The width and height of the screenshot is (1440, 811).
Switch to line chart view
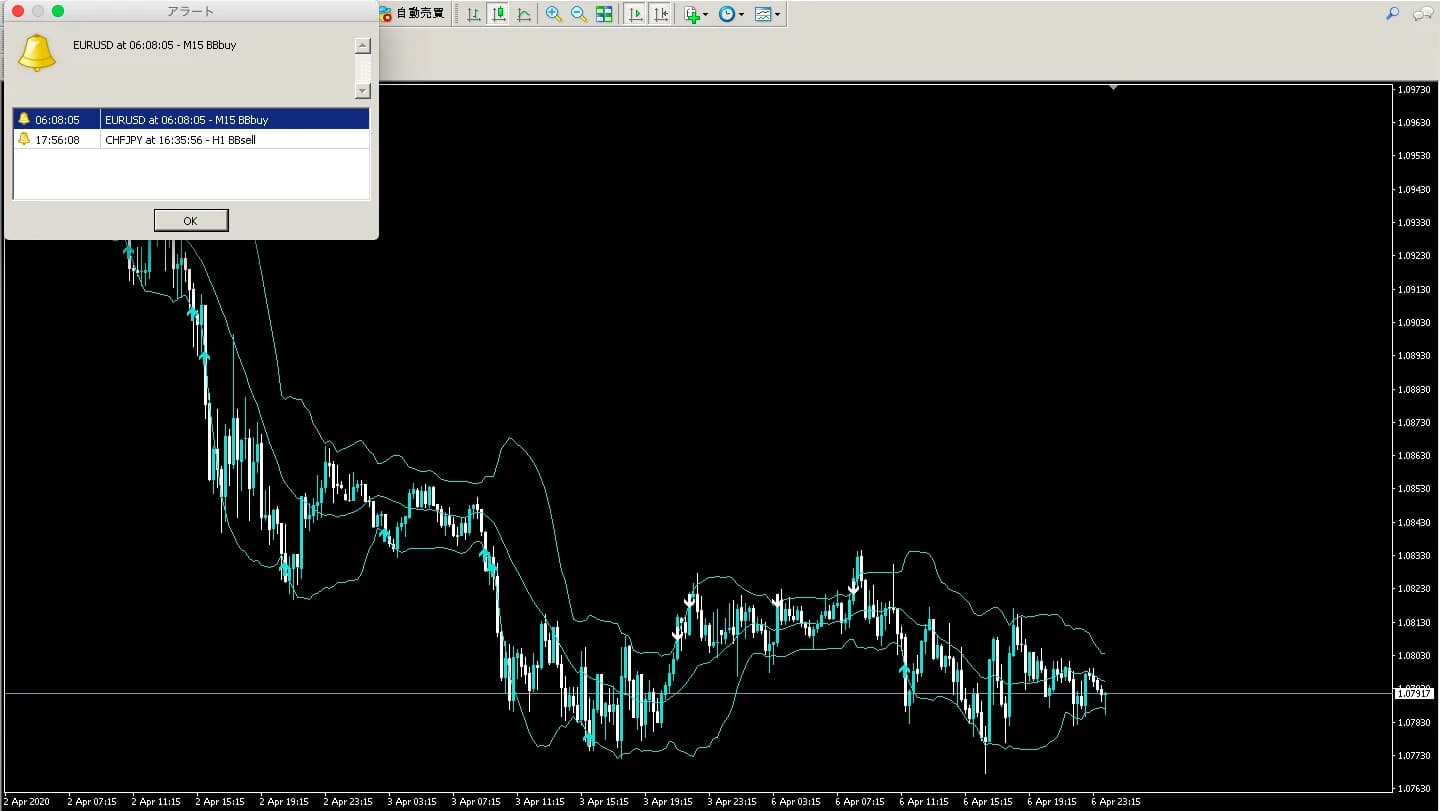coord(523,14)
